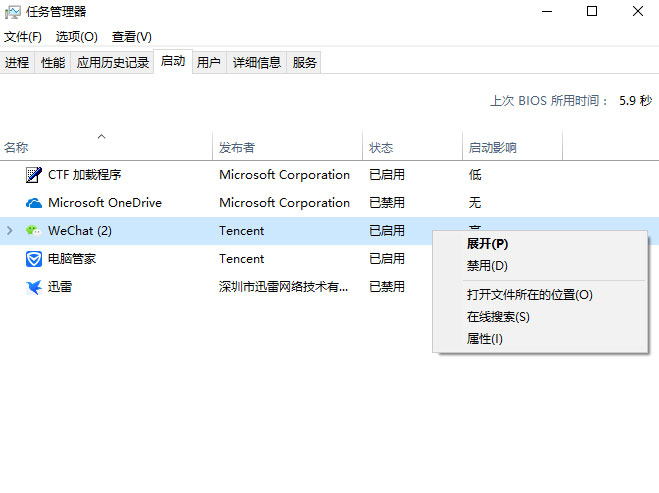659x493 pixels.
Task: Sort by the 状态 column header
Action: [x=412, y=148]
